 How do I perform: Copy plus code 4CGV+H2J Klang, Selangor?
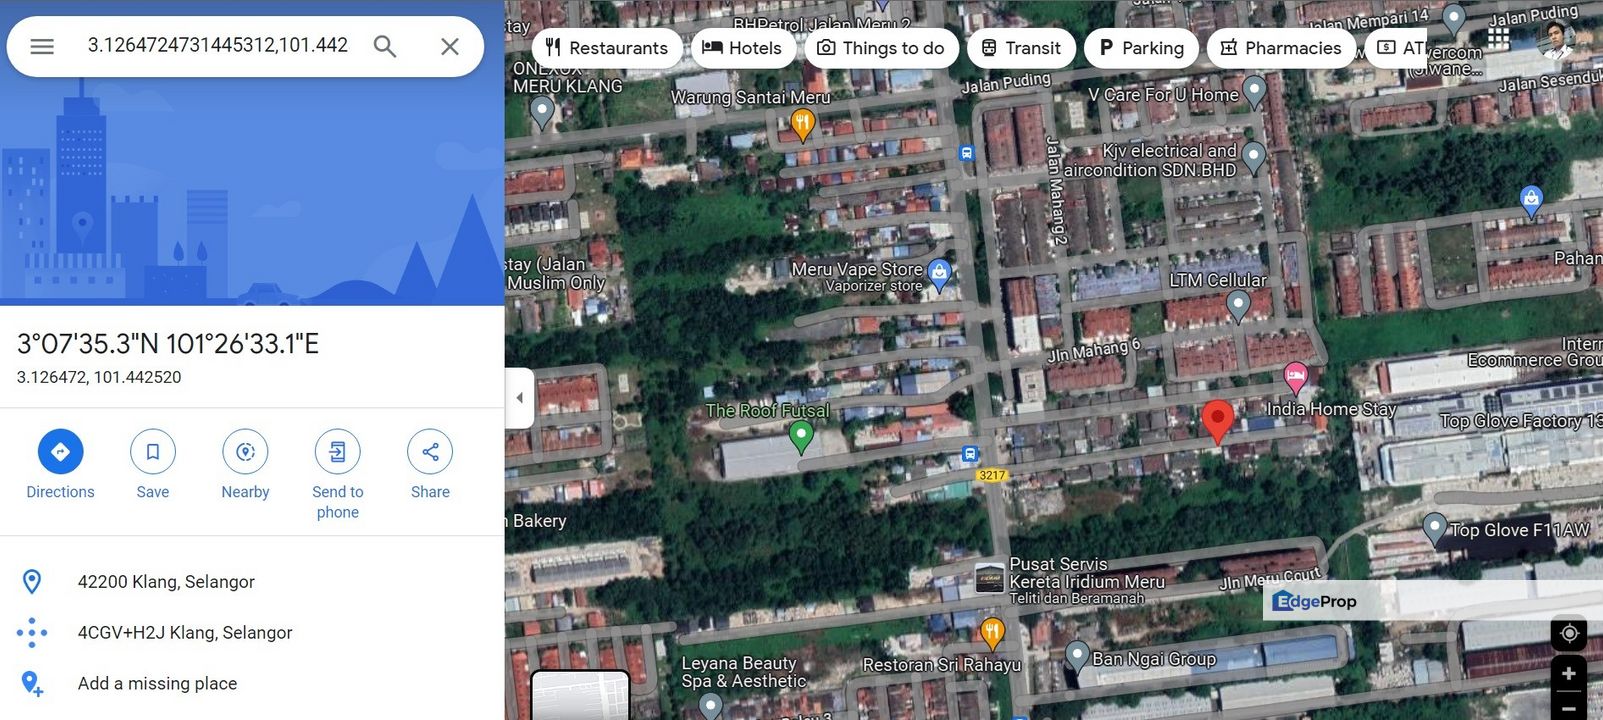pos(252,633)
